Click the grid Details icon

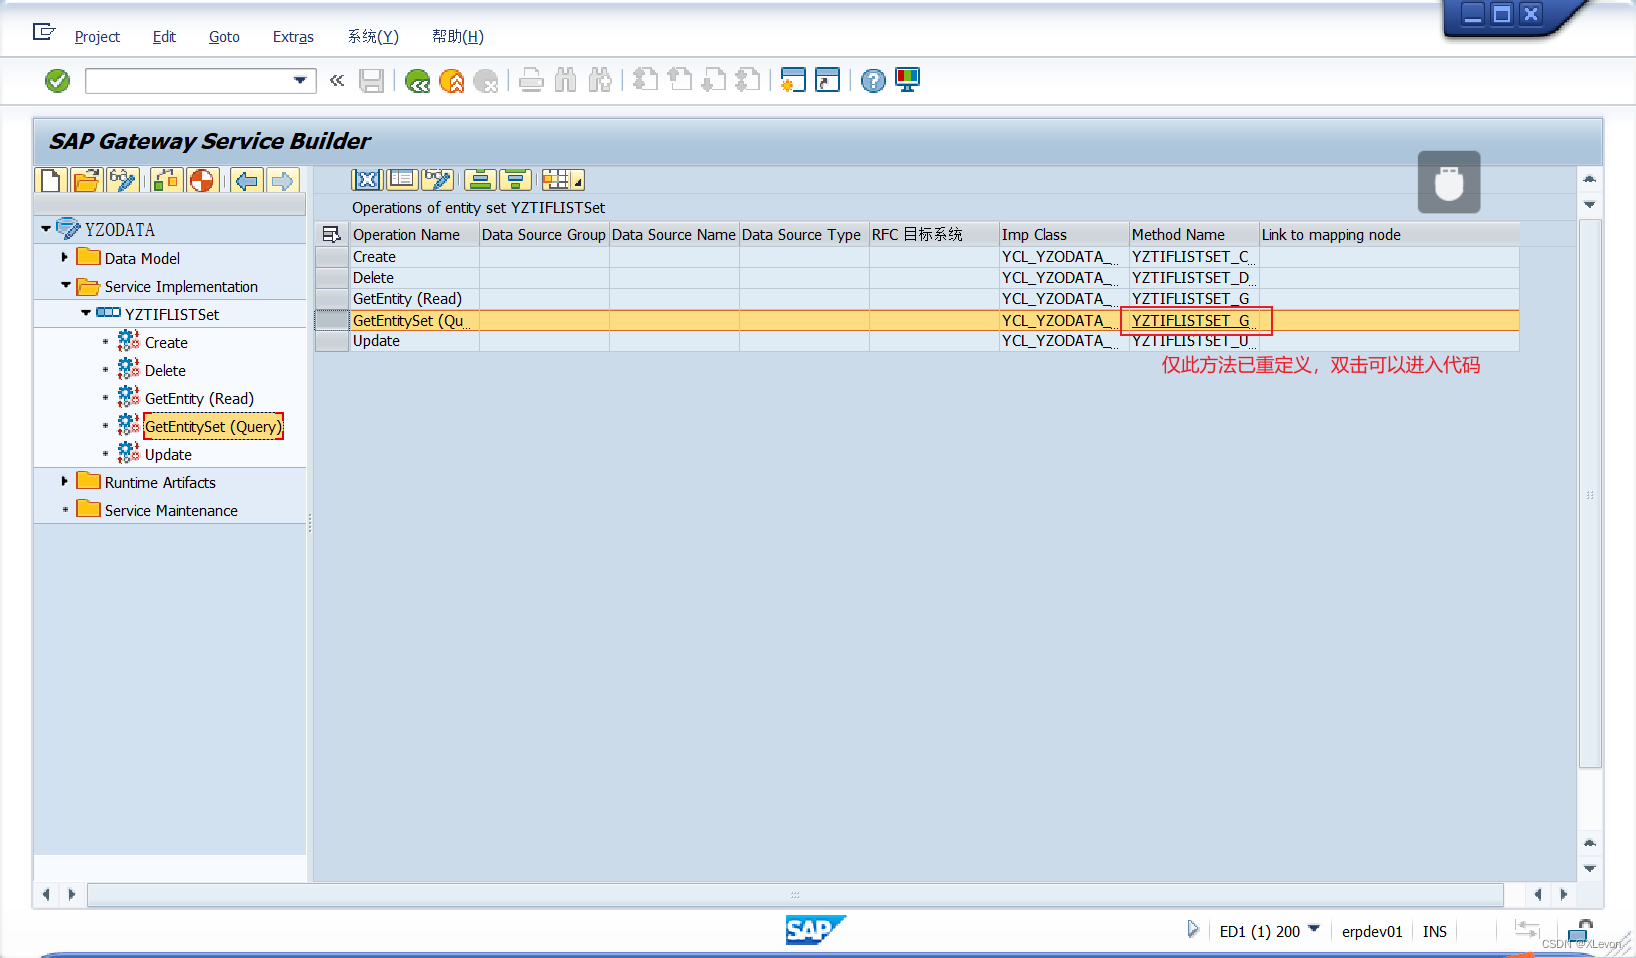click(x=402, y=180)
